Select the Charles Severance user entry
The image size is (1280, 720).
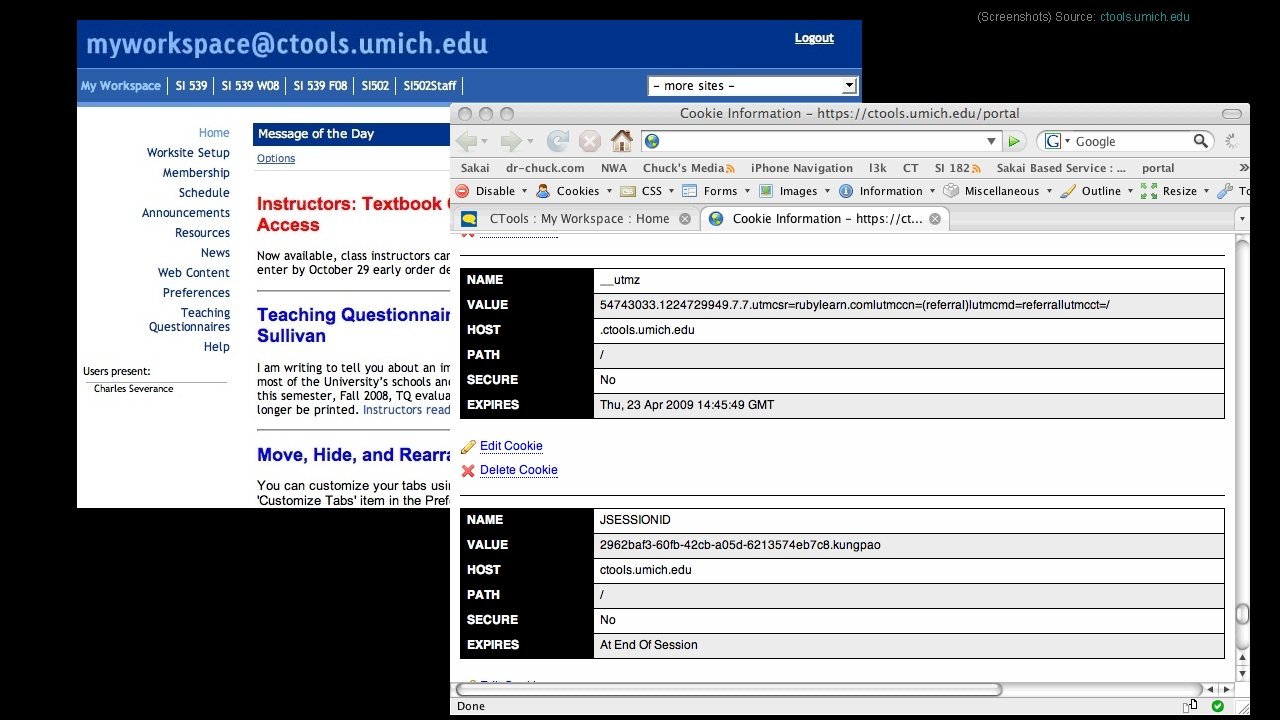(133, 389)
